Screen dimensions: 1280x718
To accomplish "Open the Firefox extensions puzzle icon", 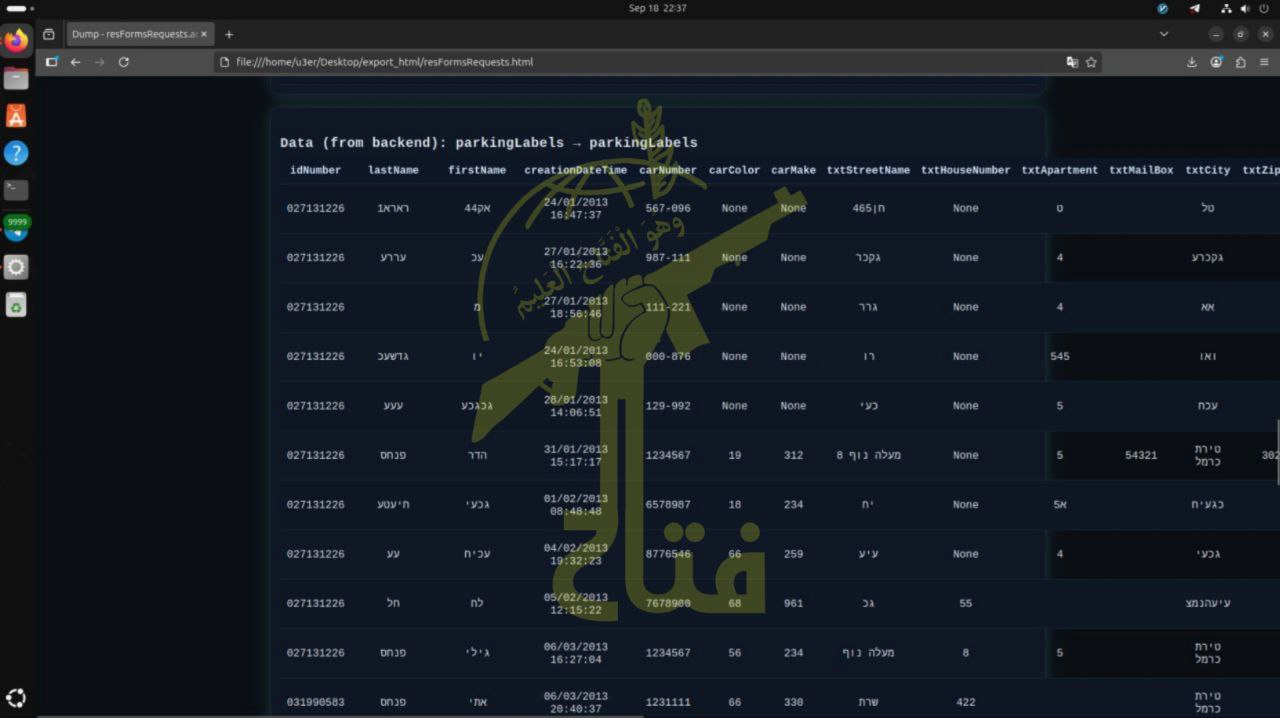I will (1241, 62).
